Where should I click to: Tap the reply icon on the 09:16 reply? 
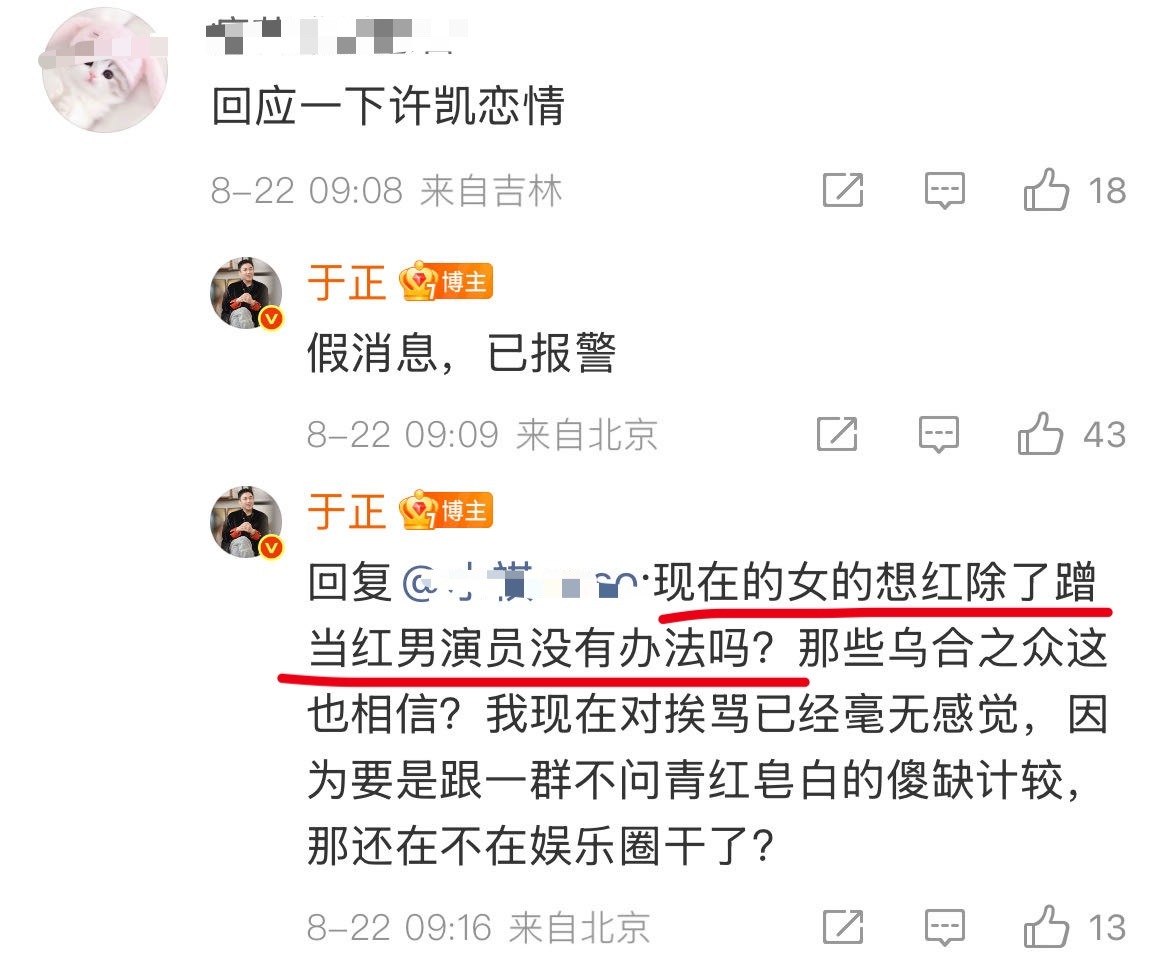click(944, 927)
